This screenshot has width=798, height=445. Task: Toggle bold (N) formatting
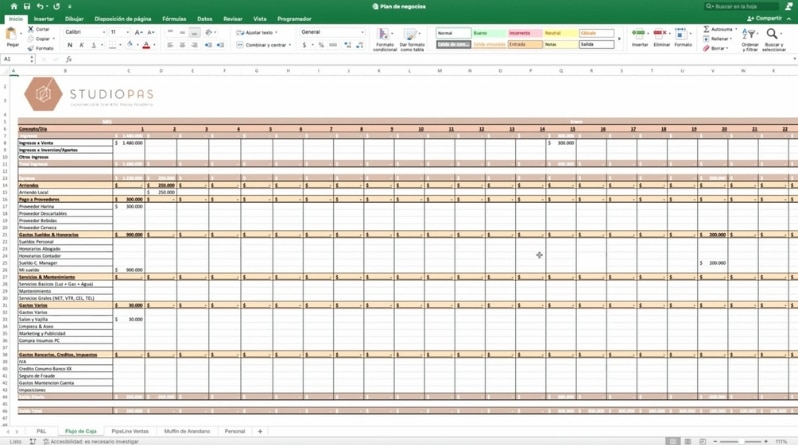pyautogui.click(x=70, y=45)
